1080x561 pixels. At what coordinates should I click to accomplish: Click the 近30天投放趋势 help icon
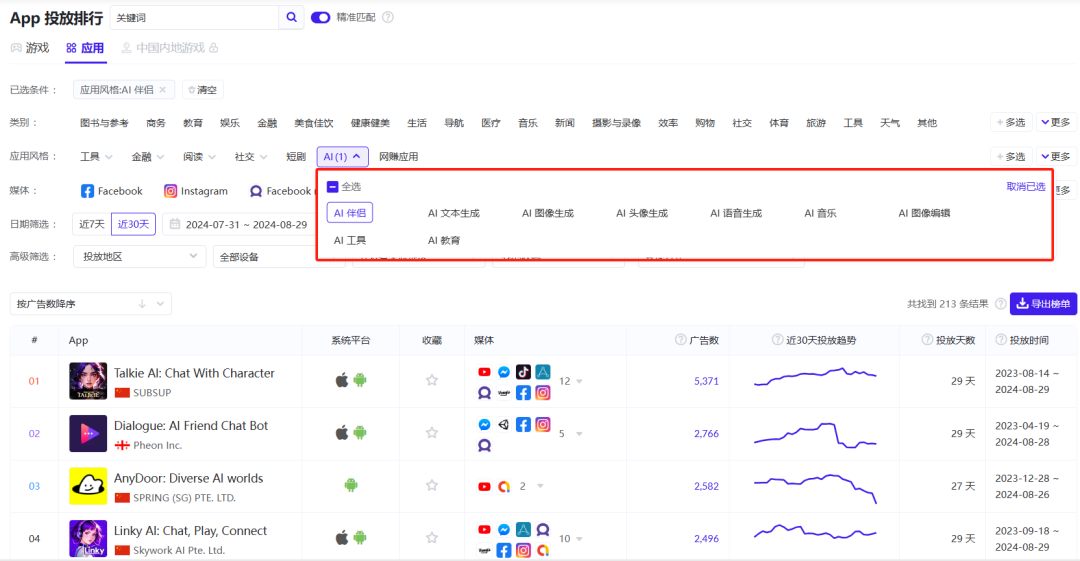(x=778, y=340)
